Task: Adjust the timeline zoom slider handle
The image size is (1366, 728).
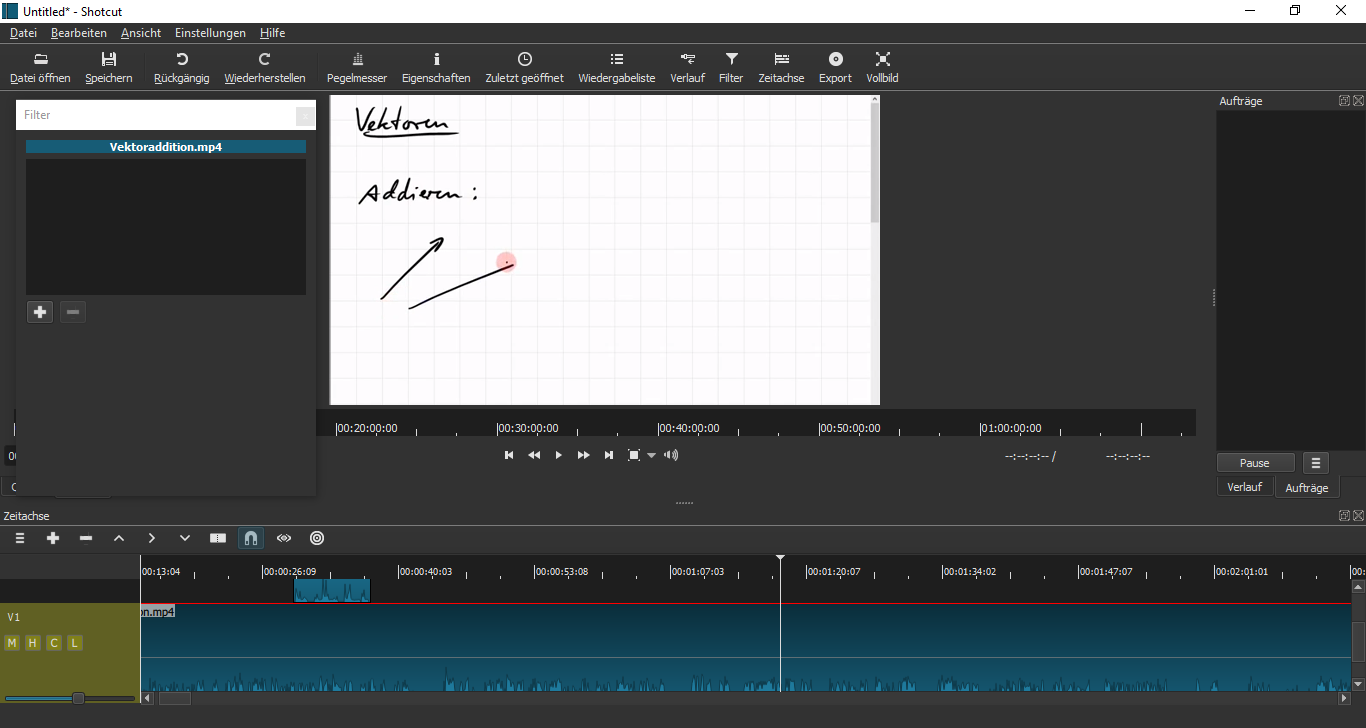Action: pyautogui.click(x=78, y=698)
